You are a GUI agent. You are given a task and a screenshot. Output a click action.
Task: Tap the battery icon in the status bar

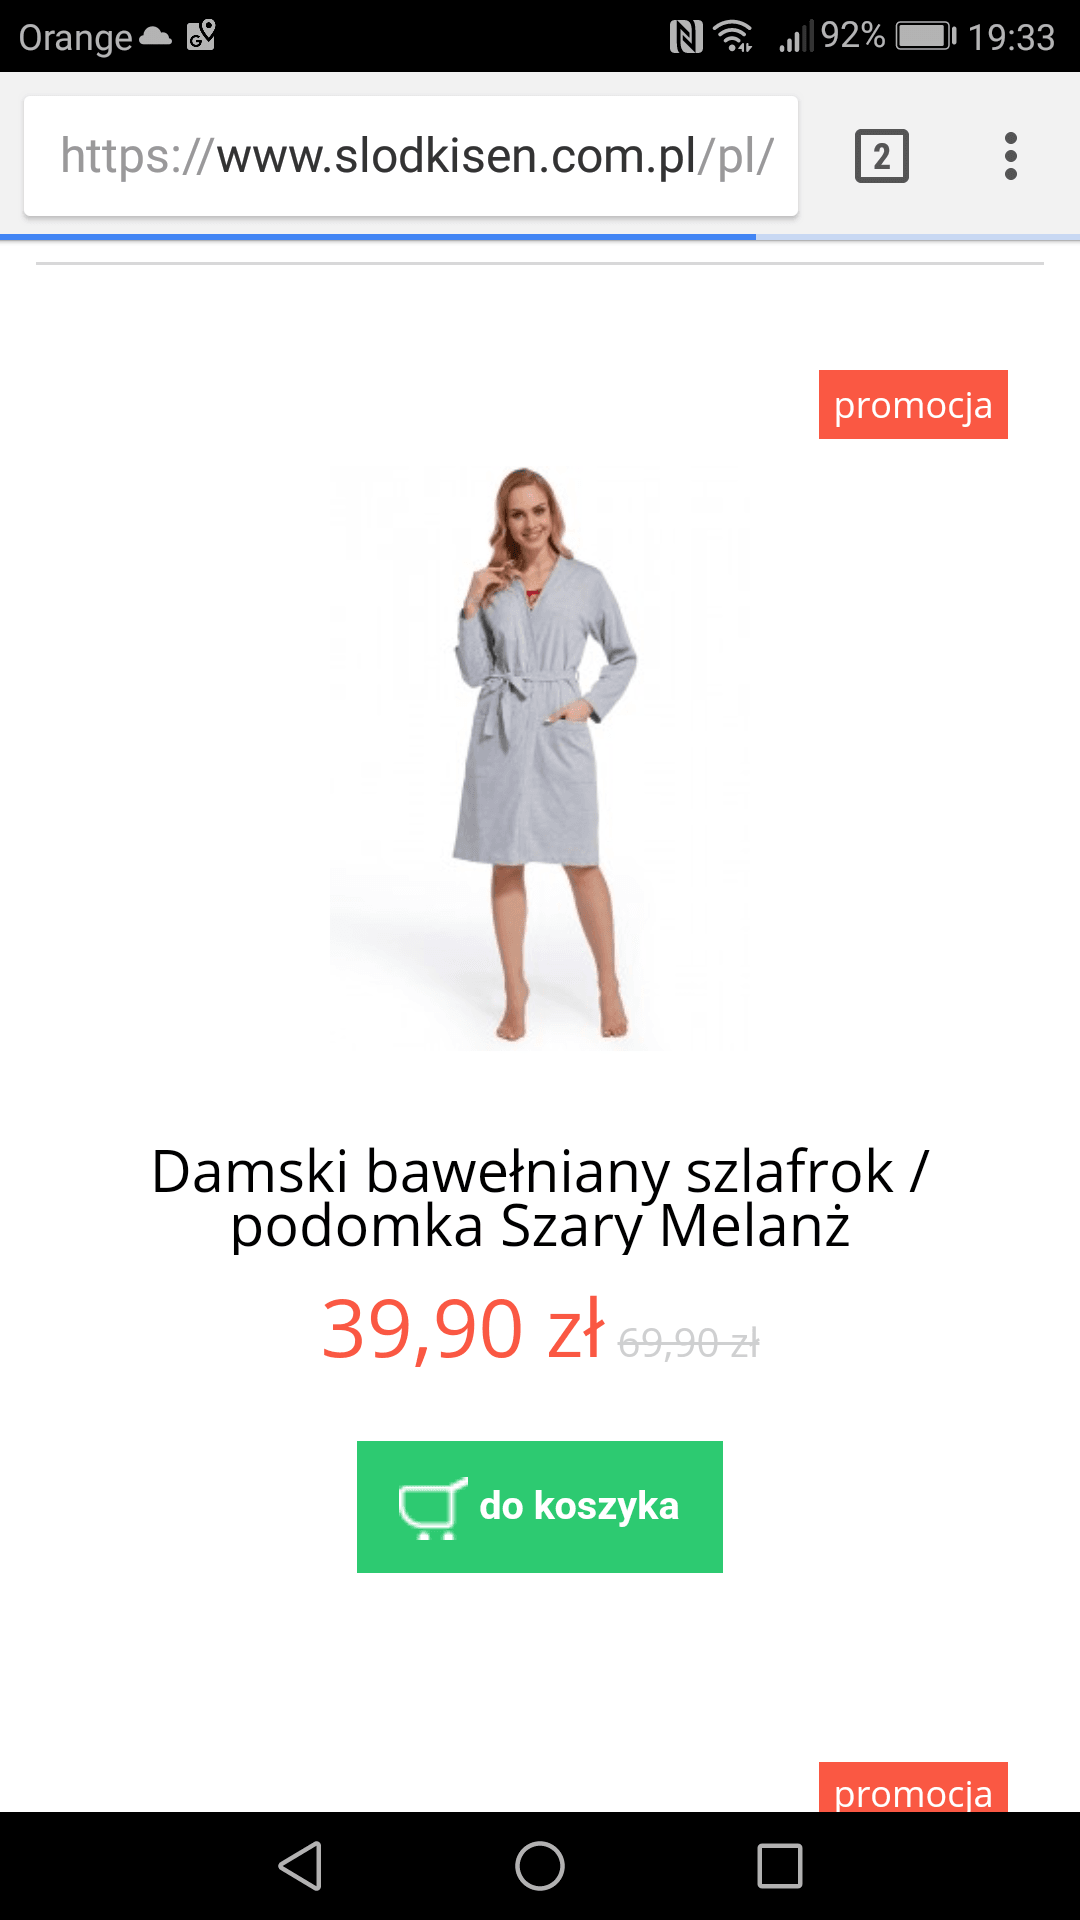coord(926,37)
